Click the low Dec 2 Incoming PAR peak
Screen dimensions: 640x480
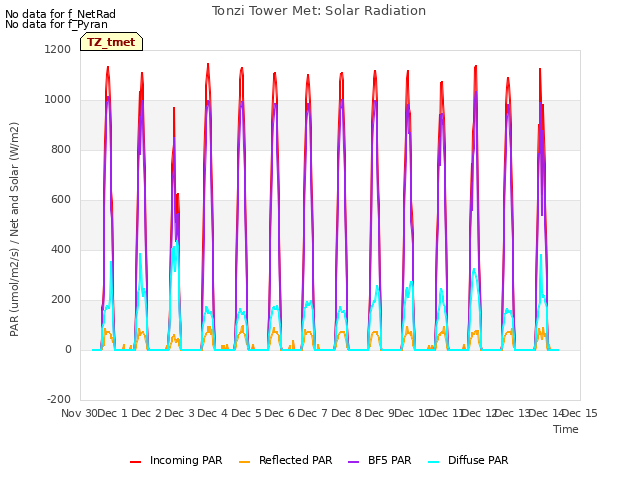coord(174,108)
